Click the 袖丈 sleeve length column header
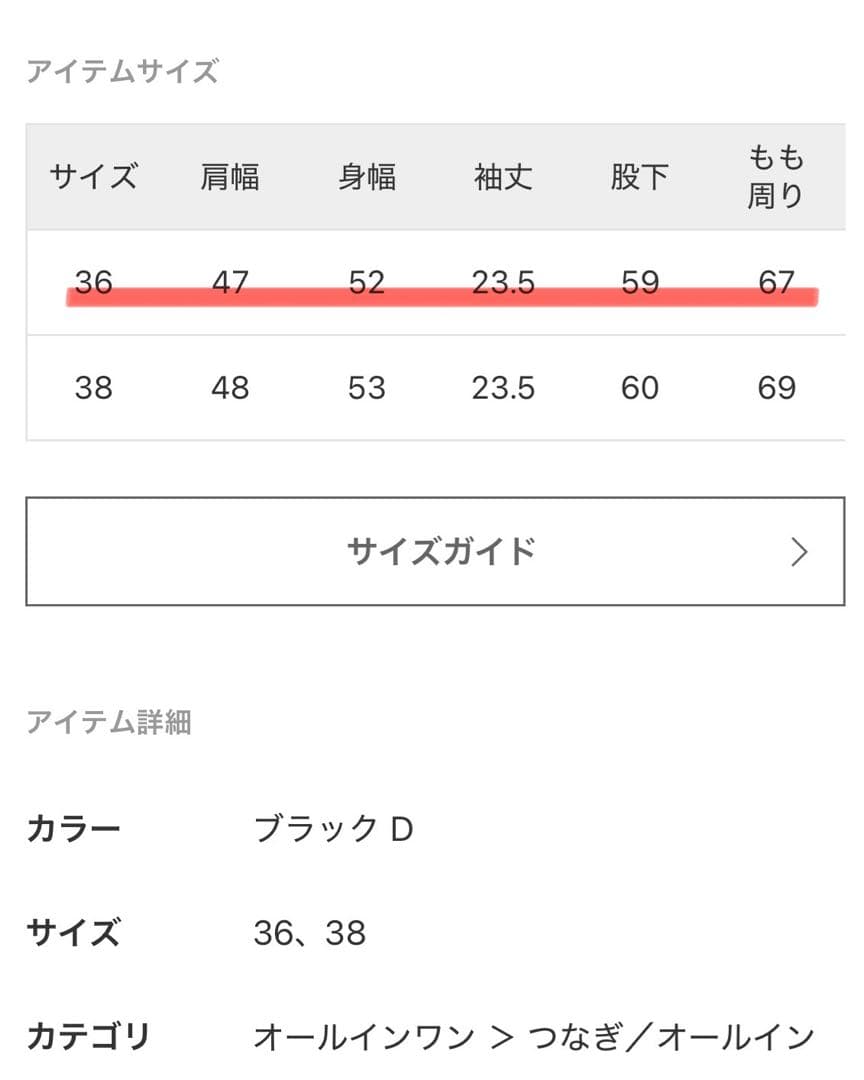Image resolution: width=864 pixels, height=1080 pixels. (x=503, y=177)
